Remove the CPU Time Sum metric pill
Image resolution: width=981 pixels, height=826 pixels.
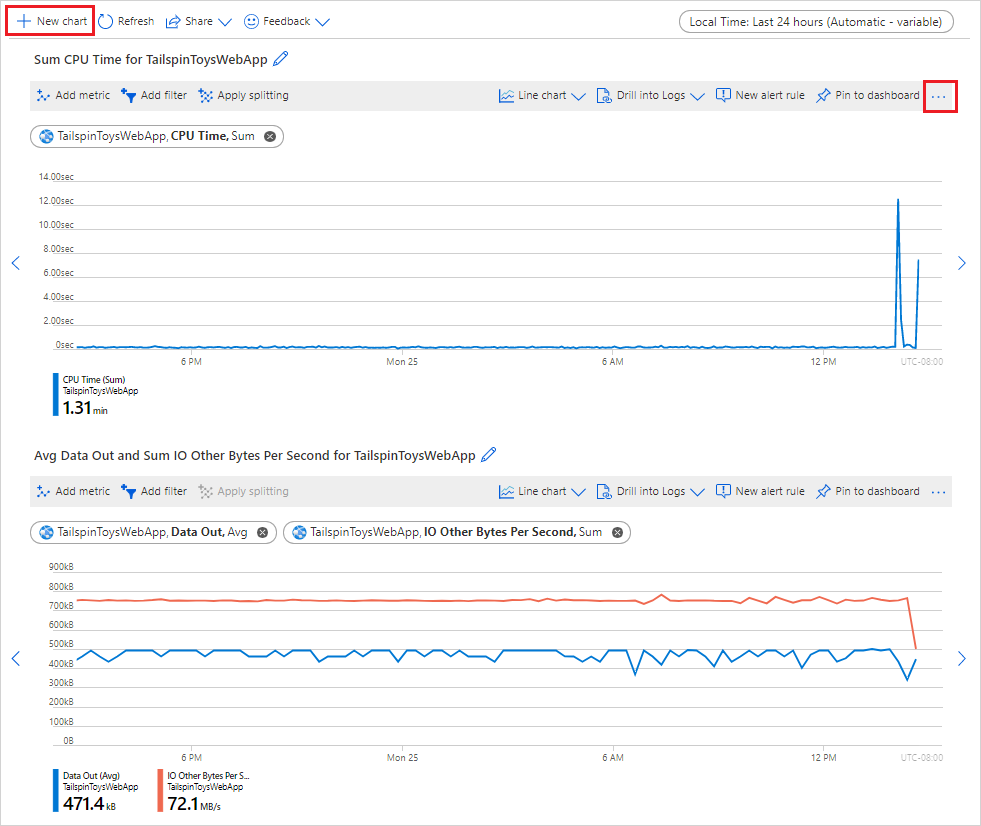269,136
